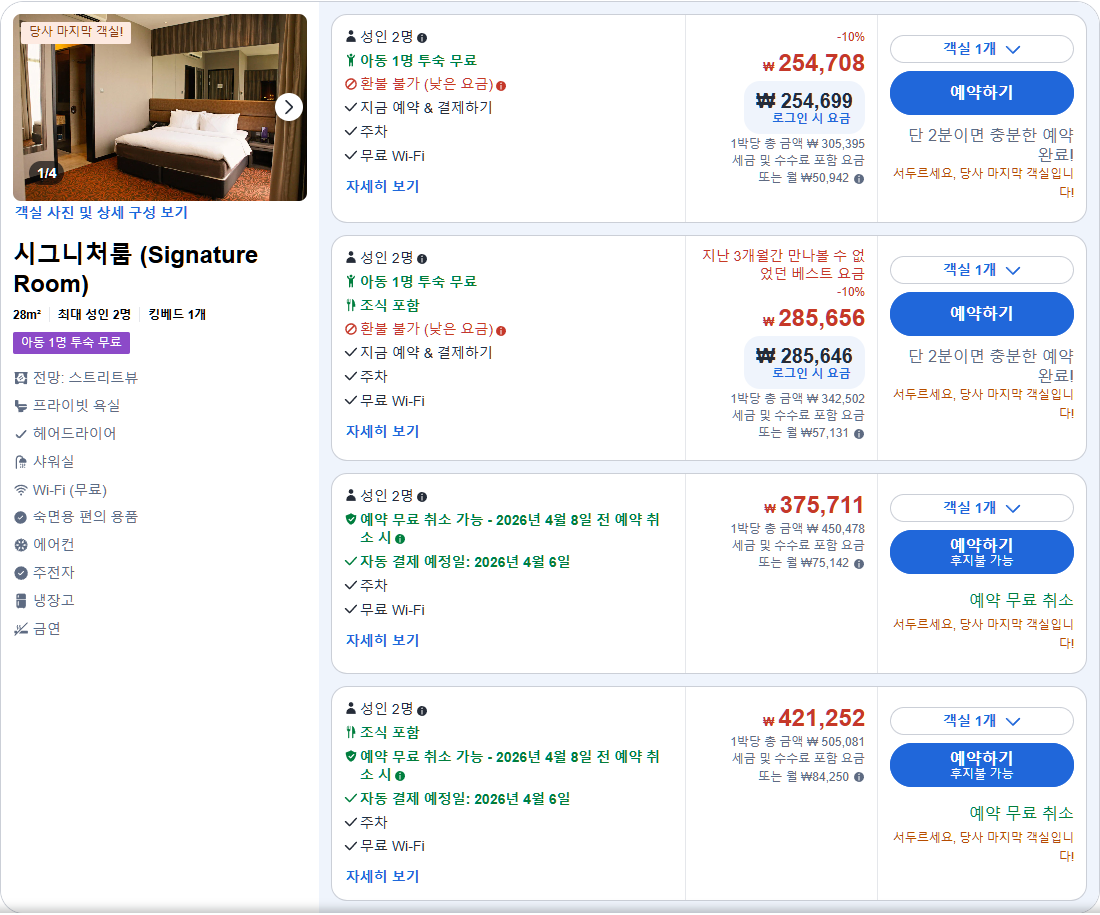Viewport: 1100px width, 915px height.
Task: Open 자세히 보기 in ₩254,708 offer
Action: 382,187
